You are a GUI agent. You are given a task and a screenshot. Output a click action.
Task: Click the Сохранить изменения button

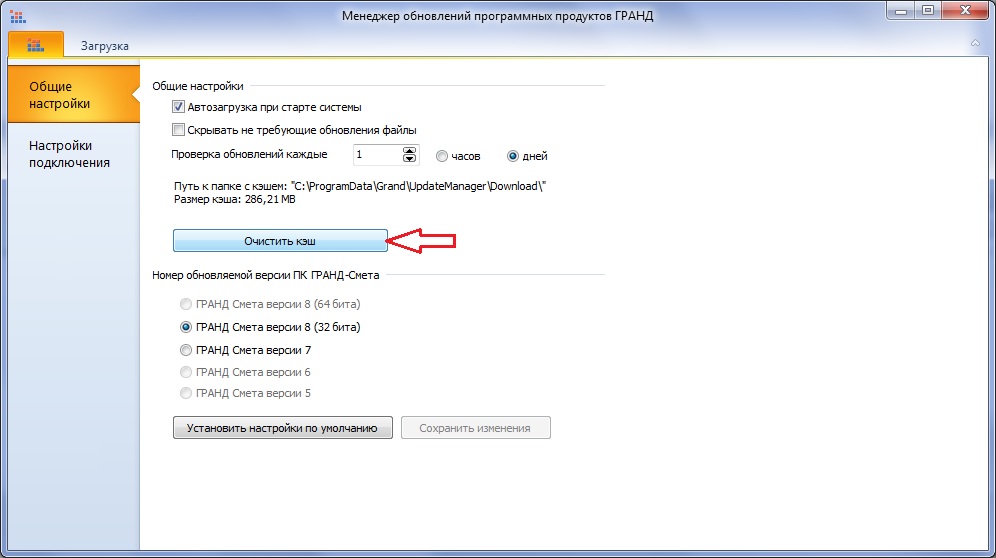pyautogui.click(x=475, y=428)
